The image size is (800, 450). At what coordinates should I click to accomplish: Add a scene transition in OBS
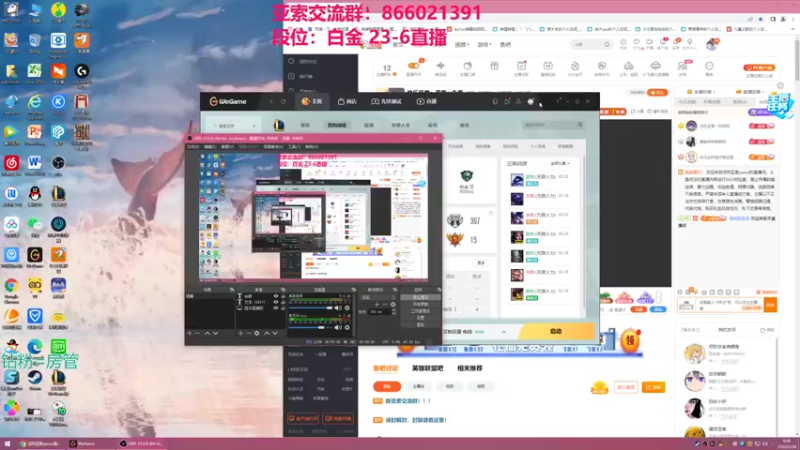[x=377, y=305]
